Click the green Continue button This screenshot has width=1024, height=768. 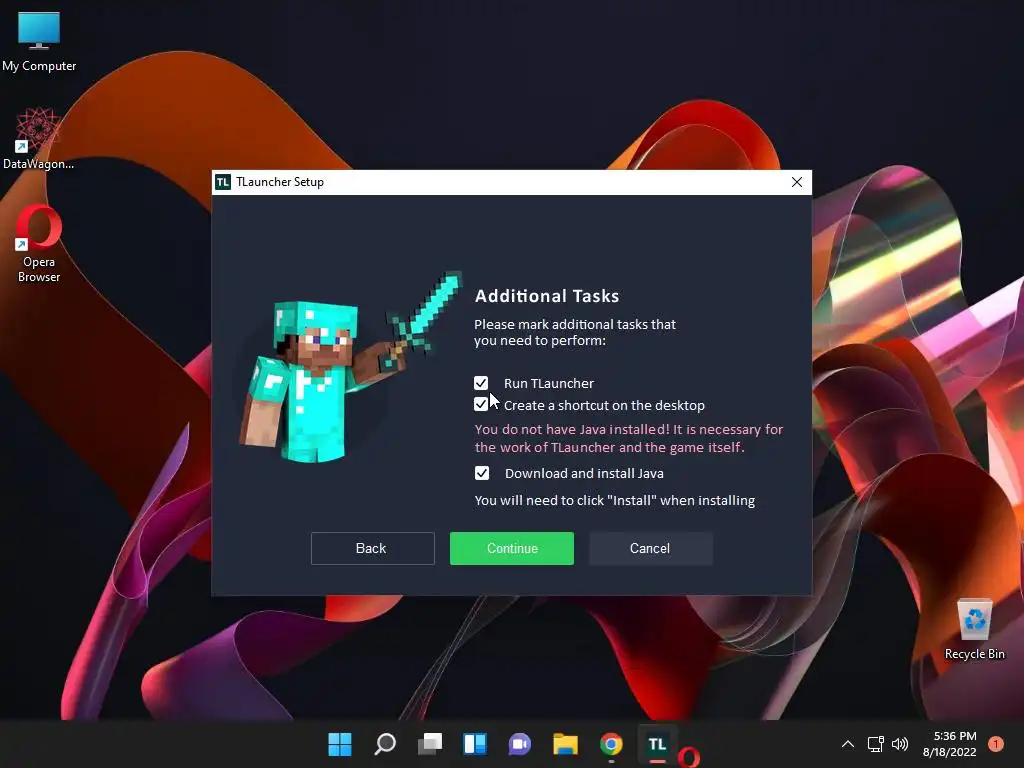point(512,549)
